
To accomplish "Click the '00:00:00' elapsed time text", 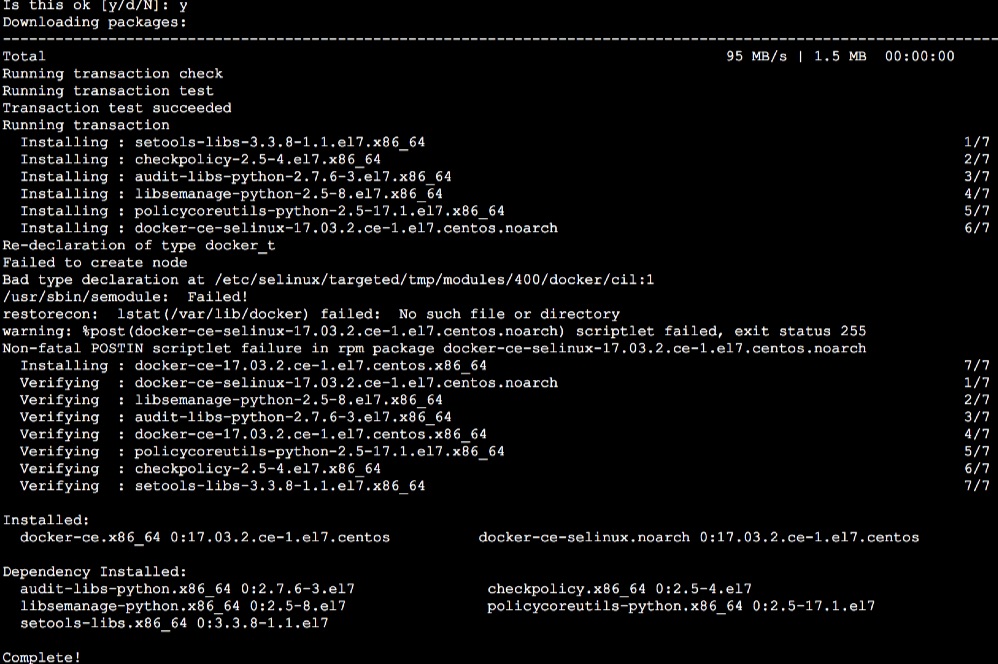I will [x=920, y=56].
